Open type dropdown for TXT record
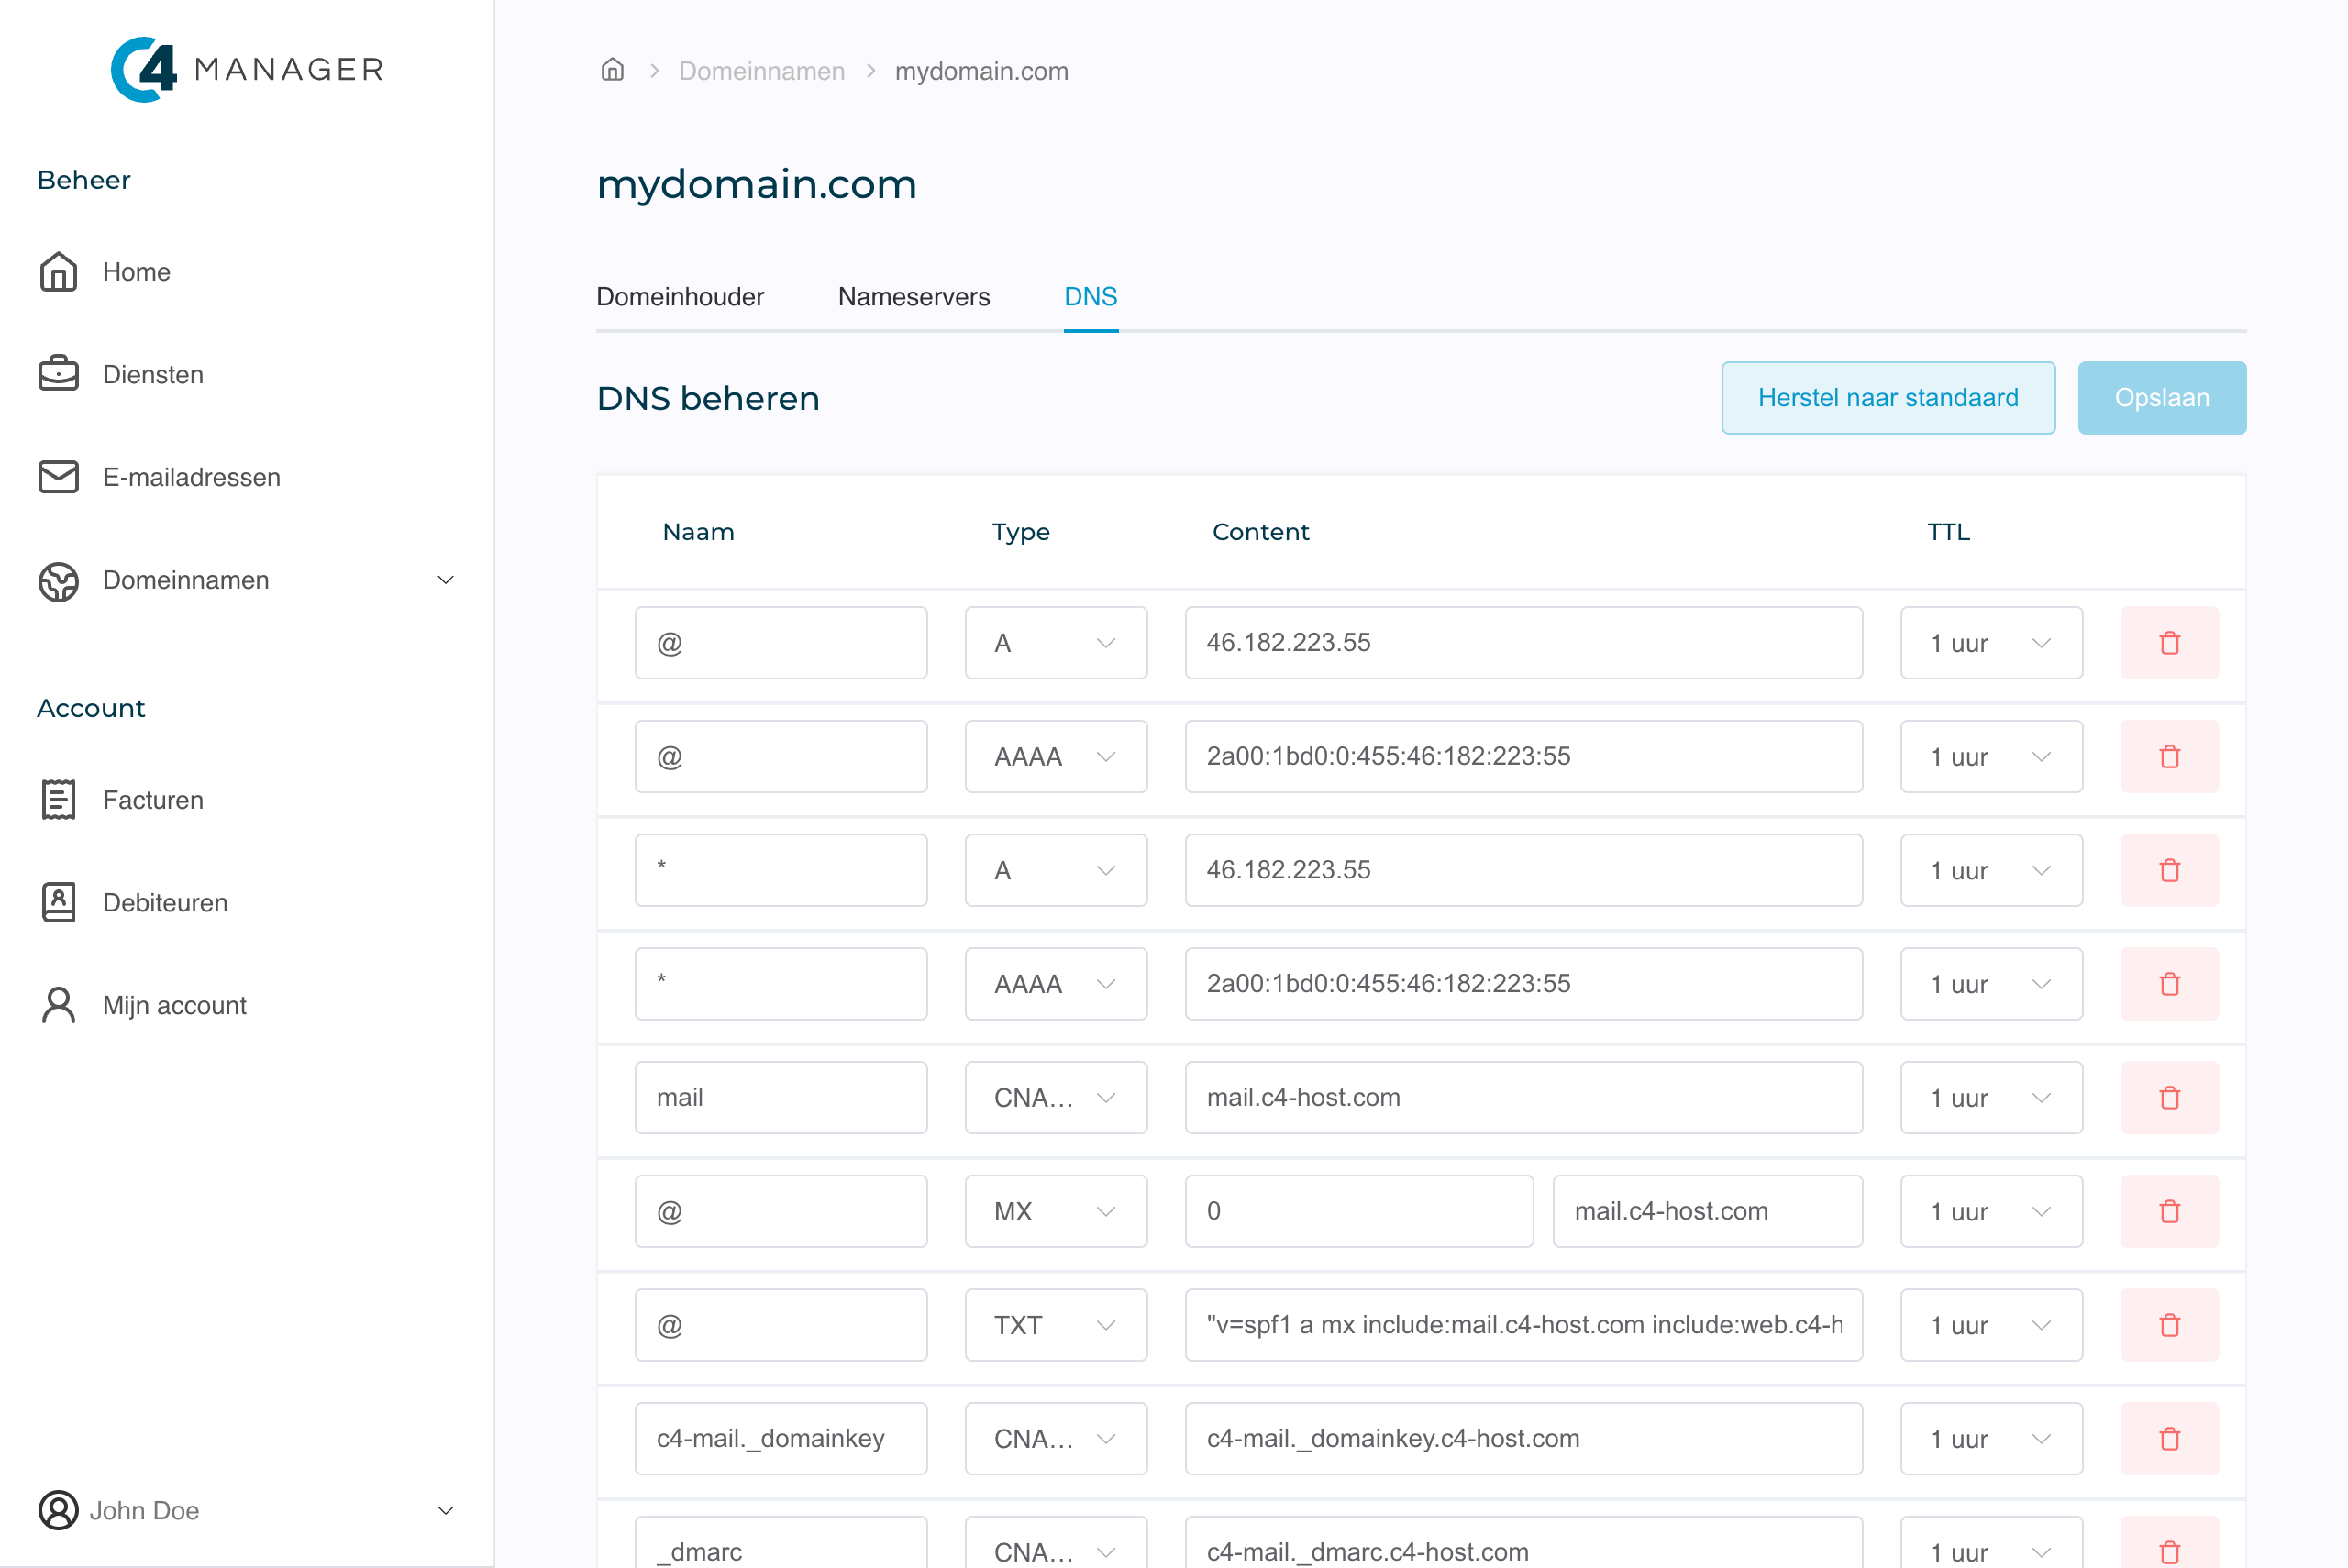This screenshot has width=2348, height=1568. click(1055, 1325)
